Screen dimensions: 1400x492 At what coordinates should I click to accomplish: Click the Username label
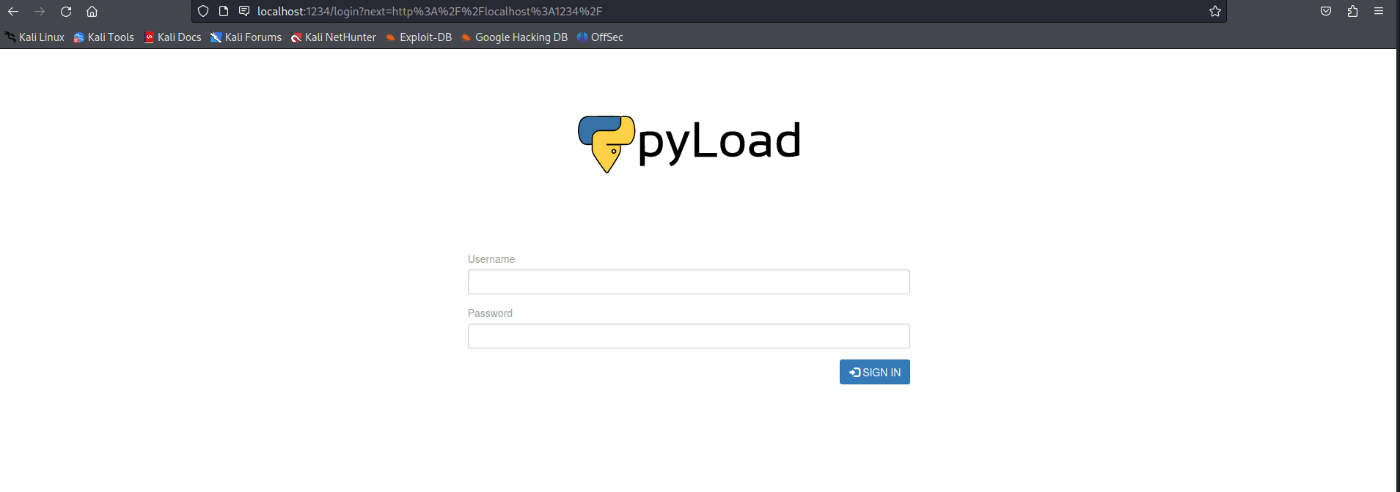click(x=491, y=259)
